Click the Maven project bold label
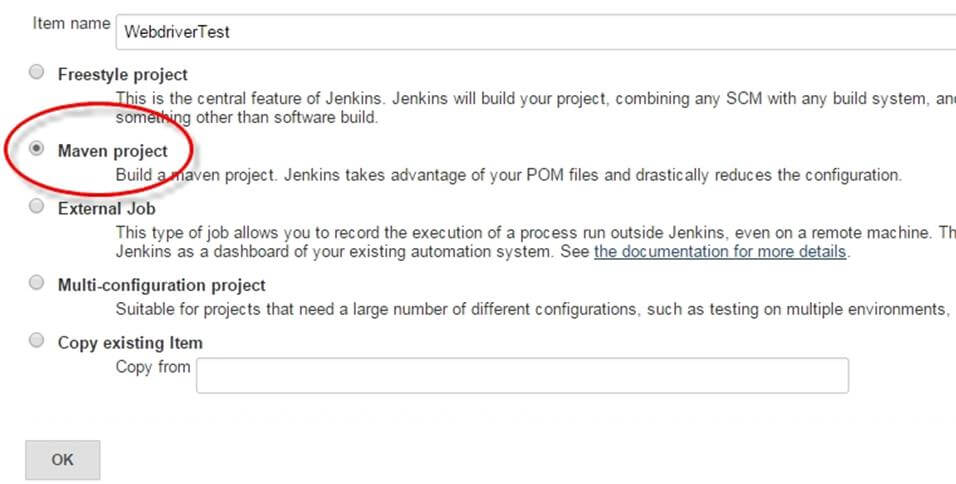The width and height of the screenshot is (956, 484). pos(113,151)
